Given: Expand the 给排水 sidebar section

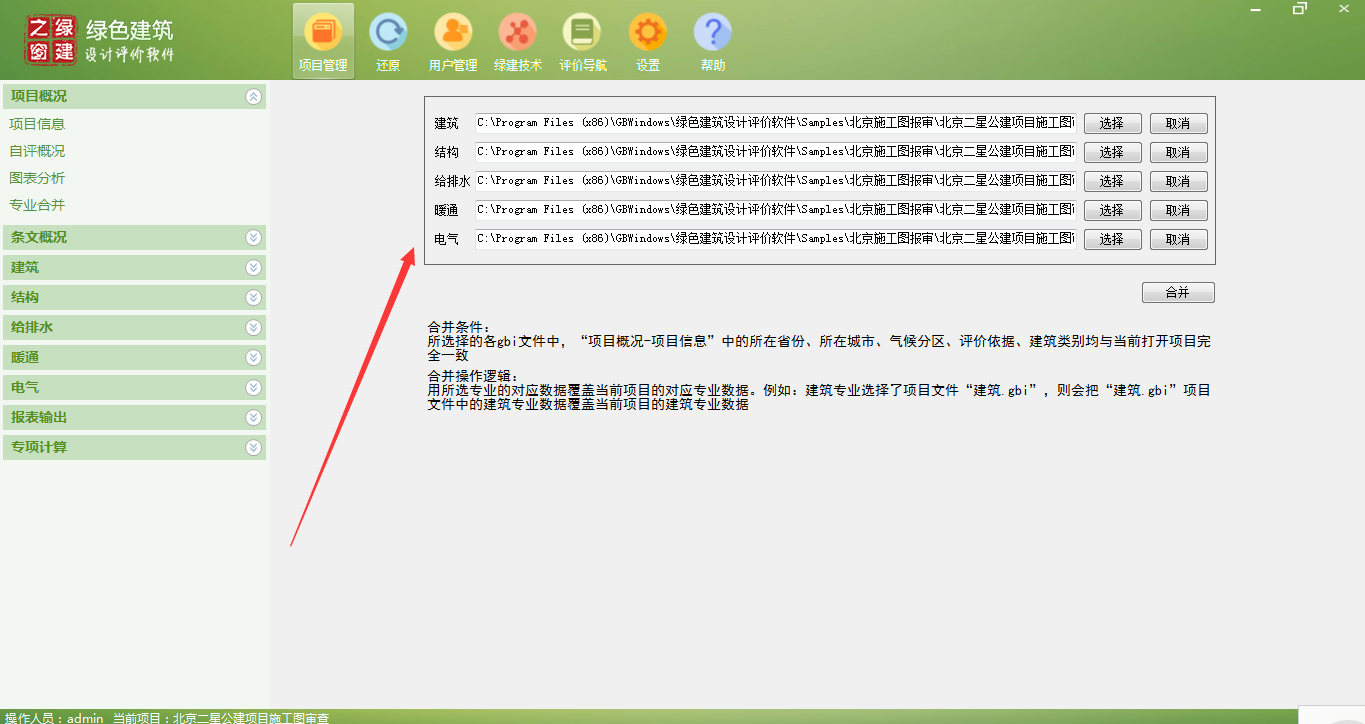Looking at the screenshot, I should tap(253, 328).
